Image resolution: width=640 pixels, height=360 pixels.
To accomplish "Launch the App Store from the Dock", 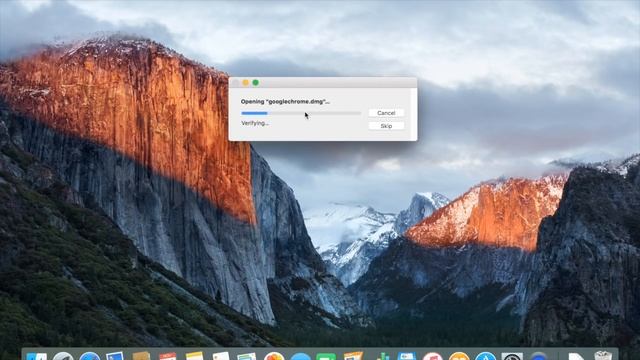I will pos(485,356).
